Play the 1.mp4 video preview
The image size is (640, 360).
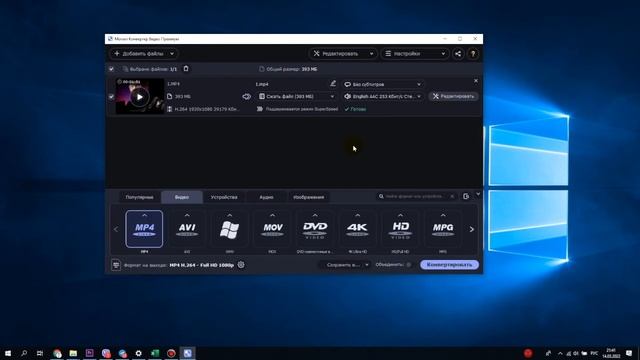pos(140,97)
